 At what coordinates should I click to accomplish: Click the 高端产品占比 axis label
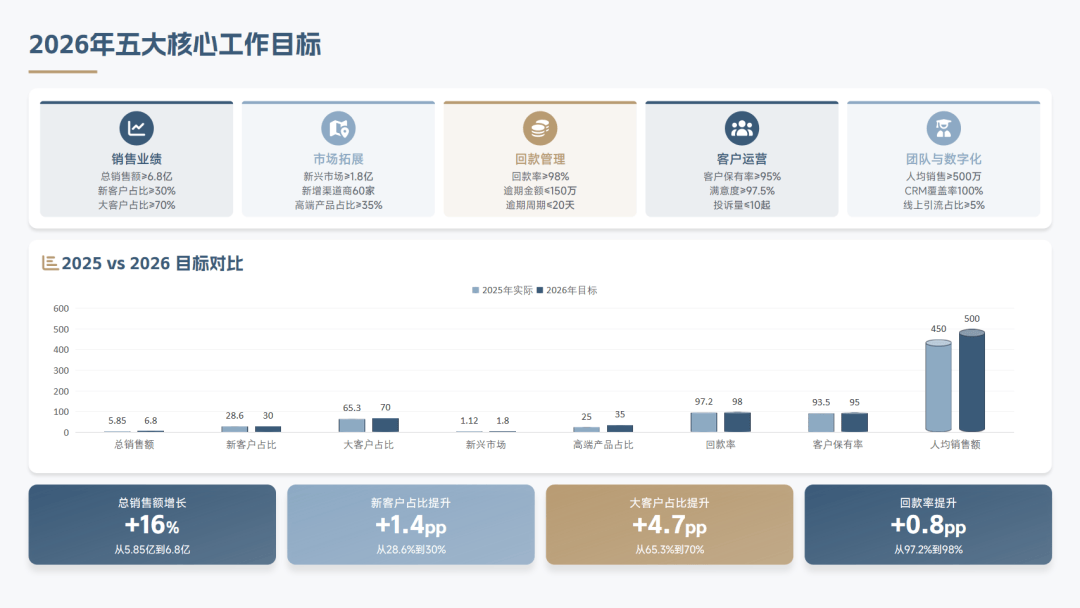click(x=603, y=444)
